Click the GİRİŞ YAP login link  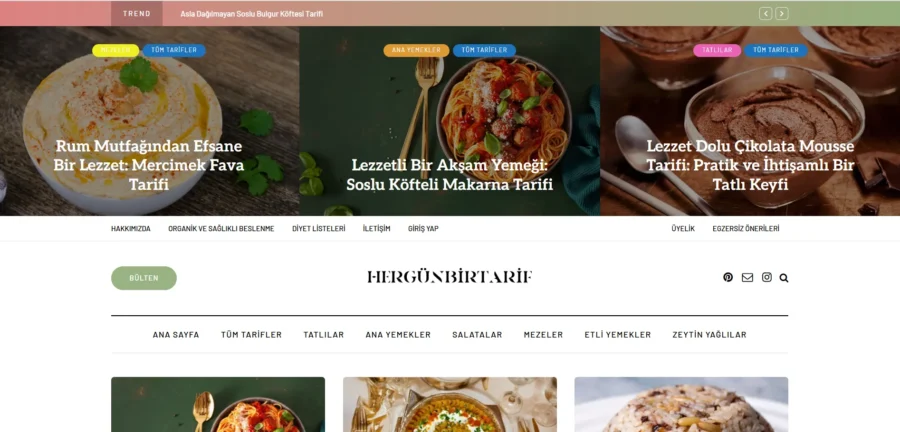(x=423, y=229)
